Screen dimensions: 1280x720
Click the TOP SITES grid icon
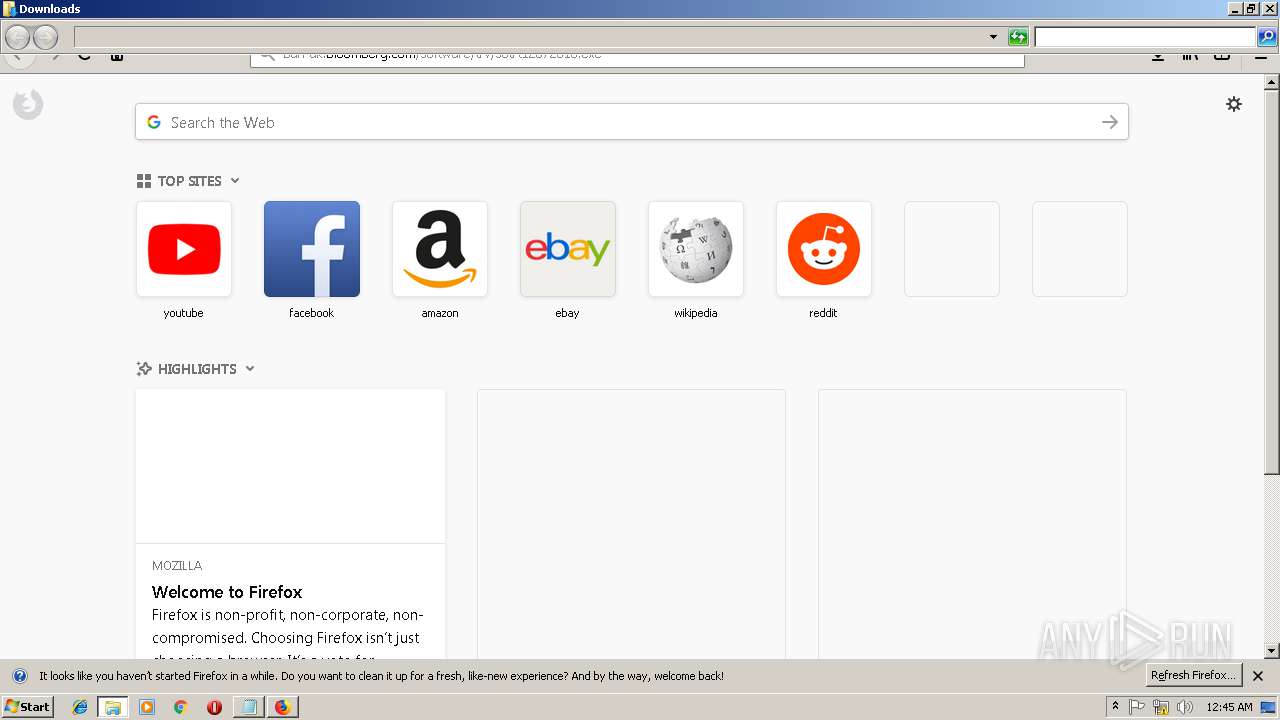pyautogui.click(x=144, y=181)
